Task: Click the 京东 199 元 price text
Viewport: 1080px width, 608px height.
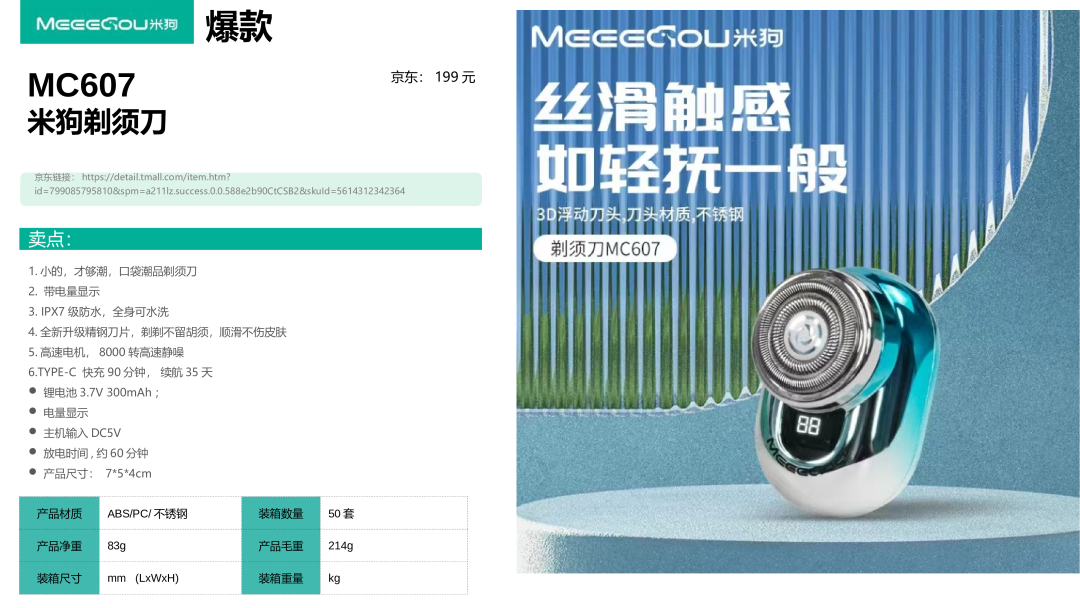Action: (x=433, y=77)
